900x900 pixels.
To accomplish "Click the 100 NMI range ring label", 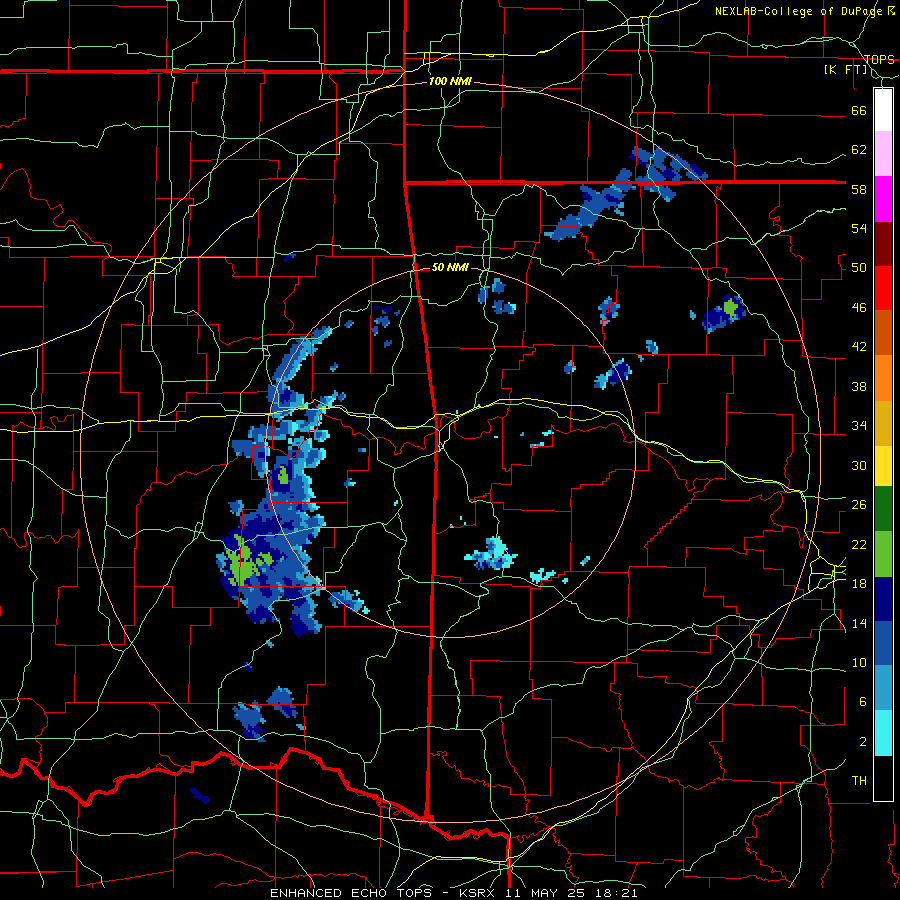I will [450, 82].
